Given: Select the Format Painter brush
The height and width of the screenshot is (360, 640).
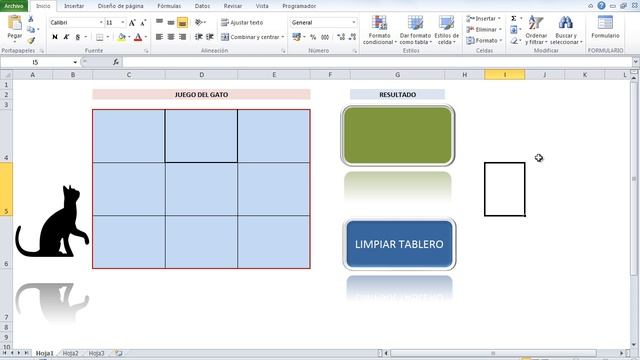Looking at the screenshot, I should (x=31, y=40).
